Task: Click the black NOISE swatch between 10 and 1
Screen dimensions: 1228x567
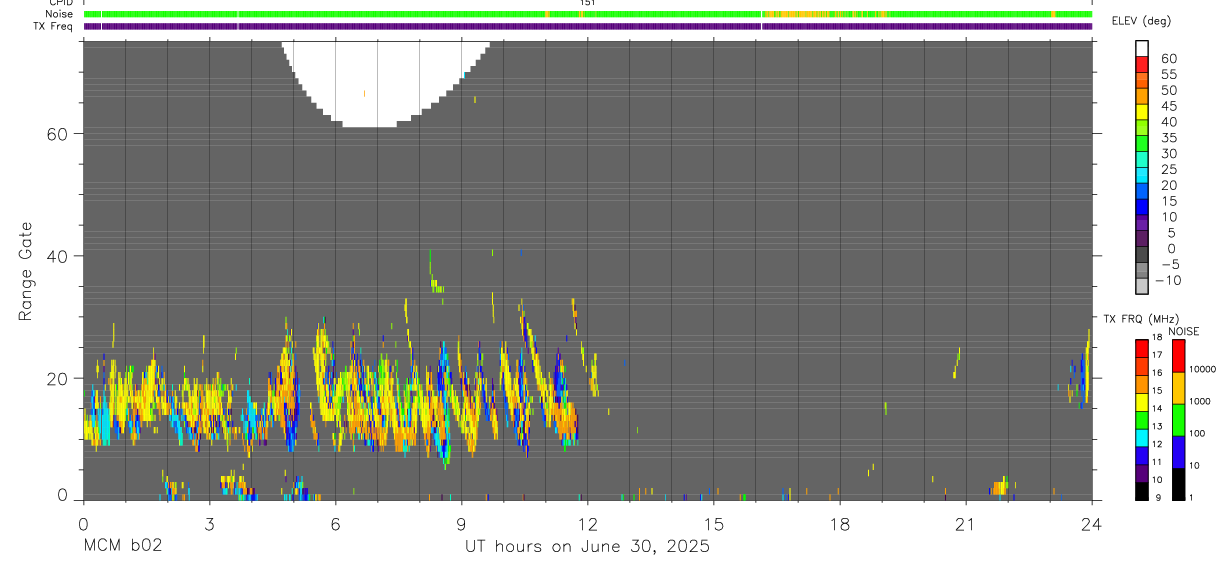Action: pyautogui.click(x=1178, y=484)
